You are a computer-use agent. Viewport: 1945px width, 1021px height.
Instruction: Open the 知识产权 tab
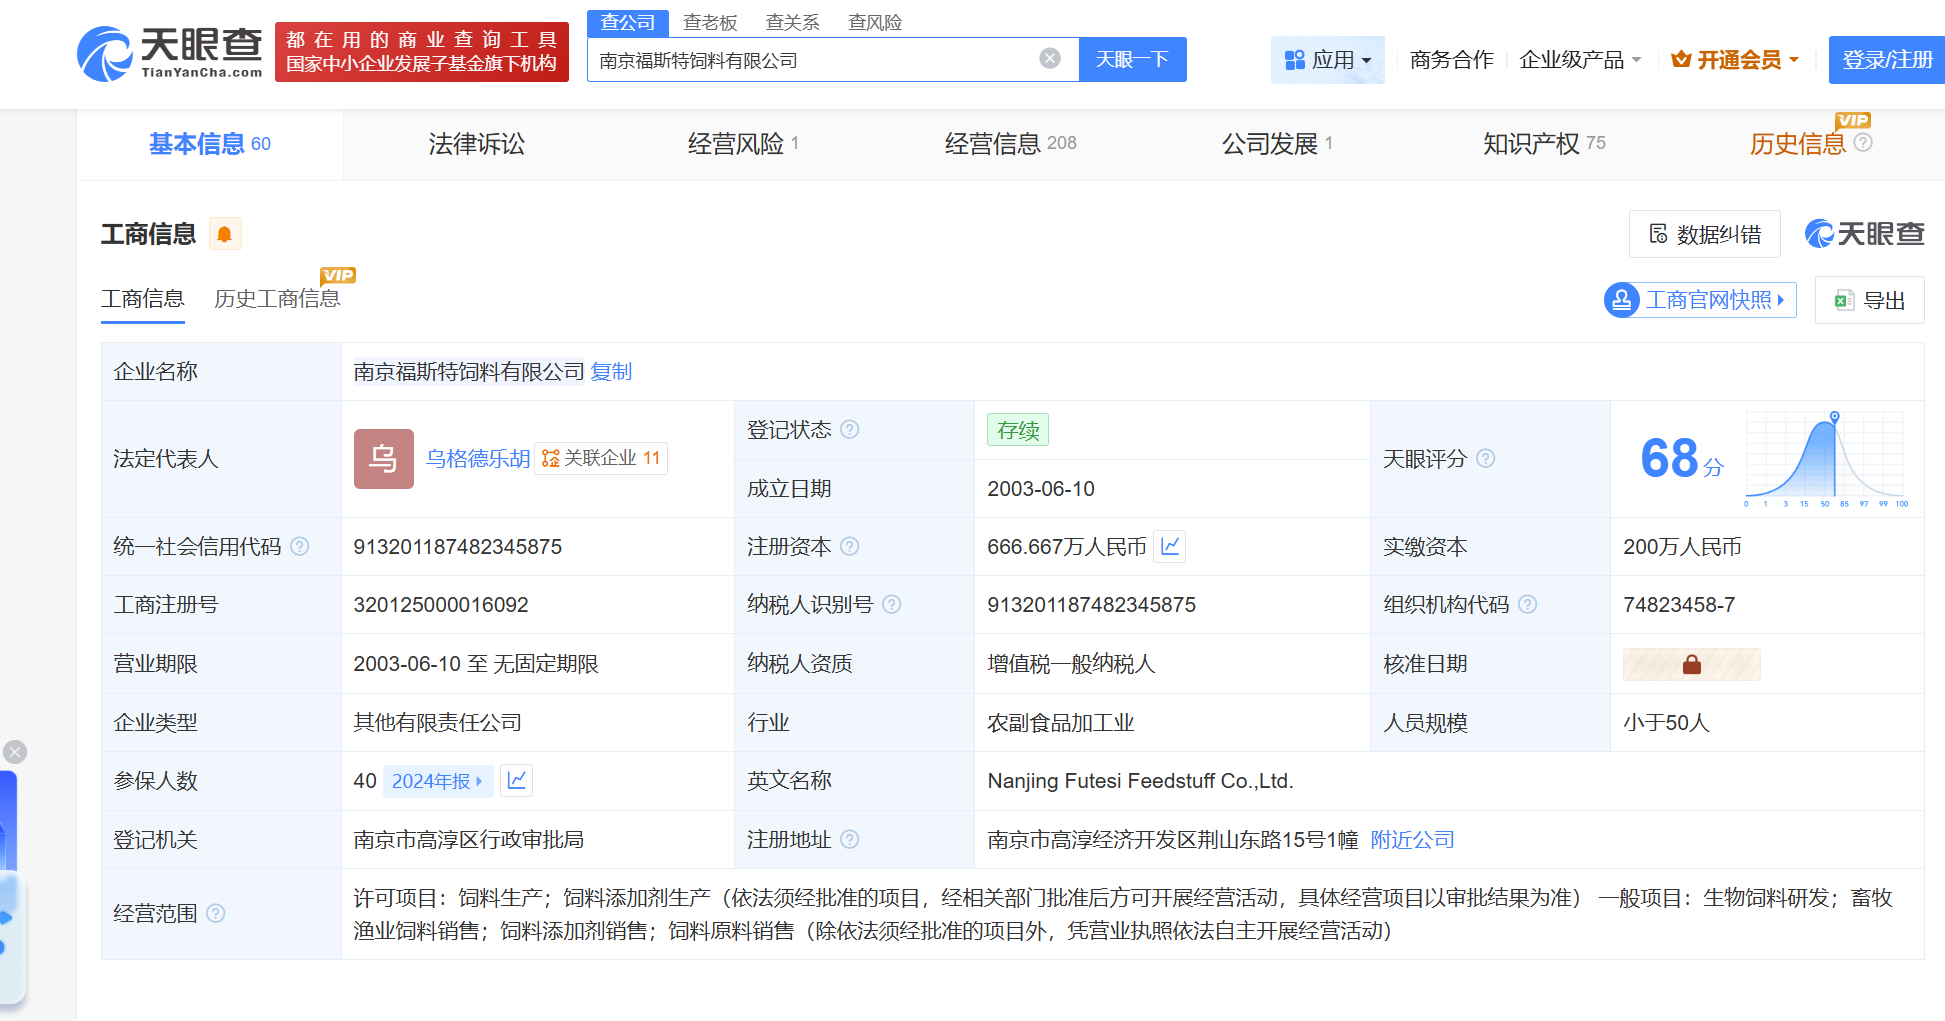pyautogui.click(x=1542, y=144)
